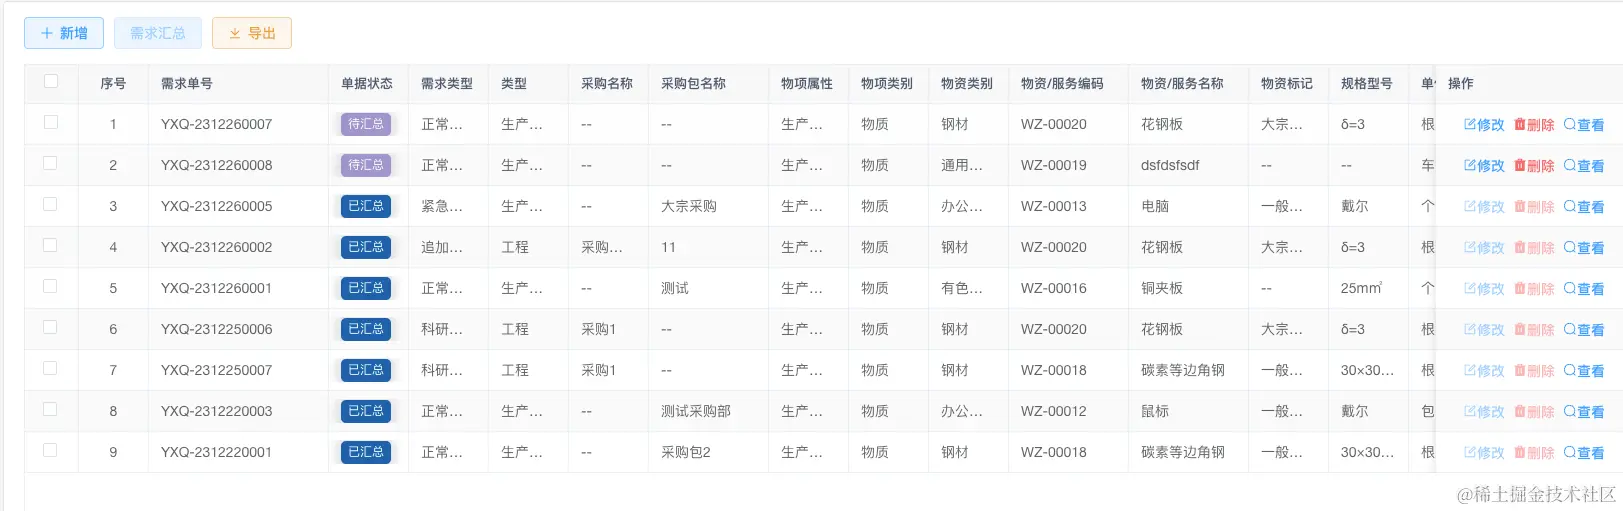Image resolution: width=1623 pixels, height=511 pixels.
Task: Check the row 7 checkbox for YXQ-2312250007
Action: coord(51,369)
